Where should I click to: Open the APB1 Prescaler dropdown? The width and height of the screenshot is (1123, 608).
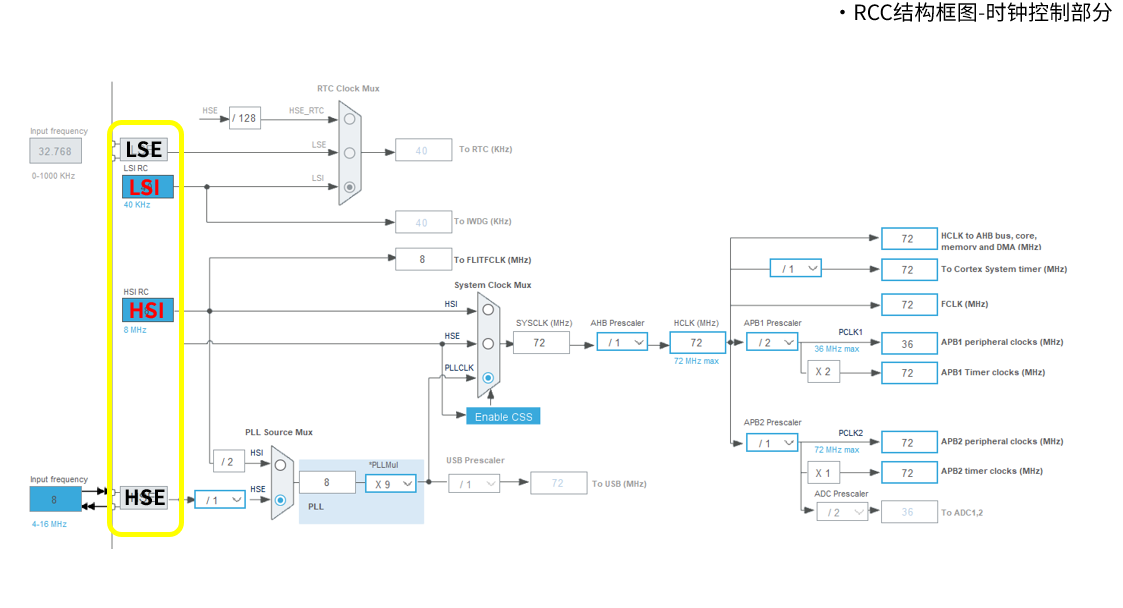click(772, 342)
